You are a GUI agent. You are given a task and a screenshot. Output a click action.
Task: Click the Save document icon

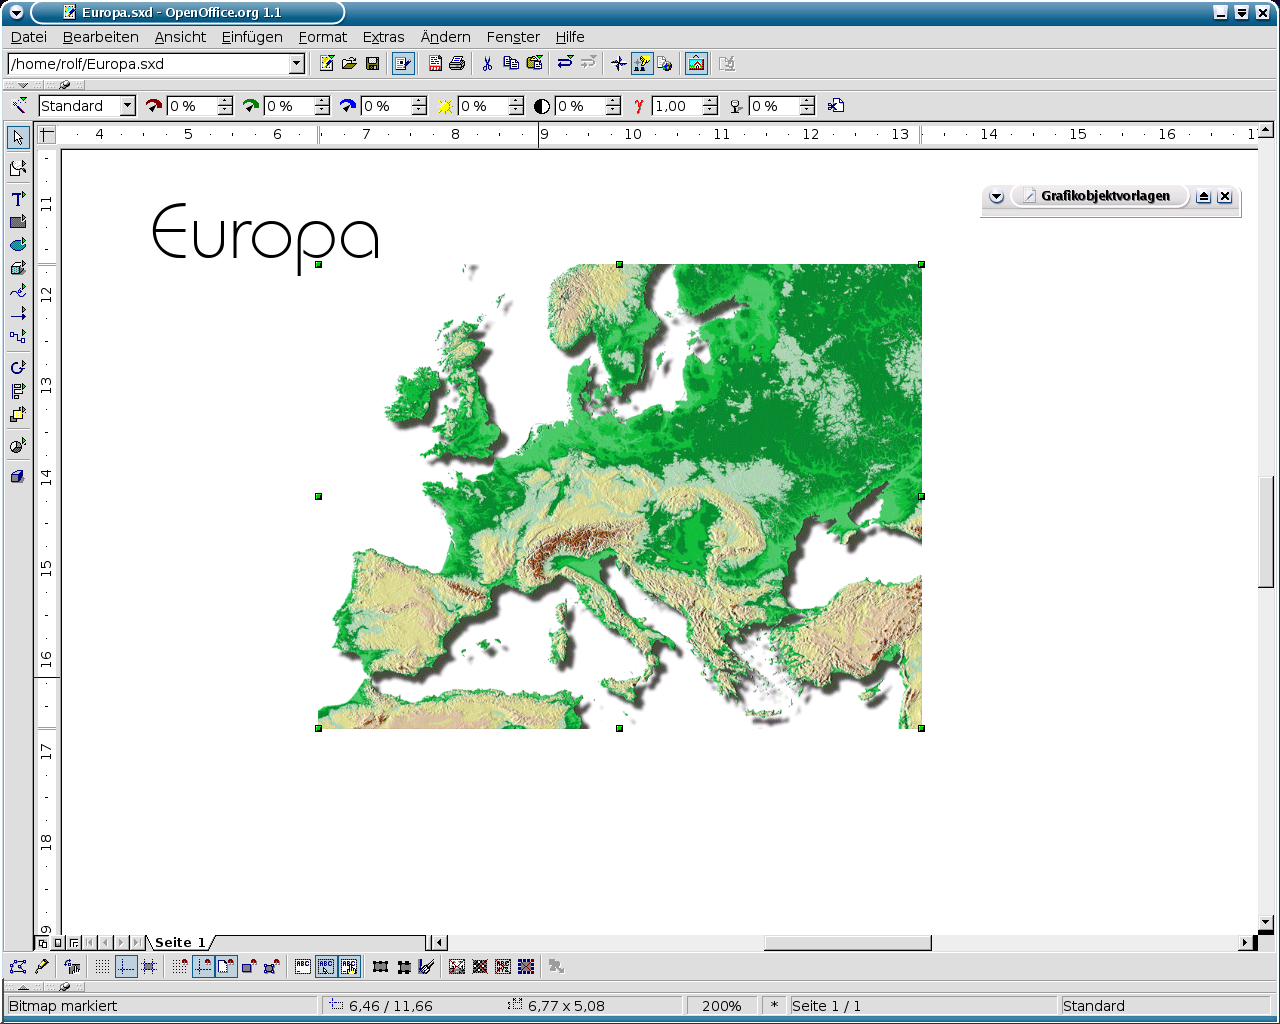point(372,64)
